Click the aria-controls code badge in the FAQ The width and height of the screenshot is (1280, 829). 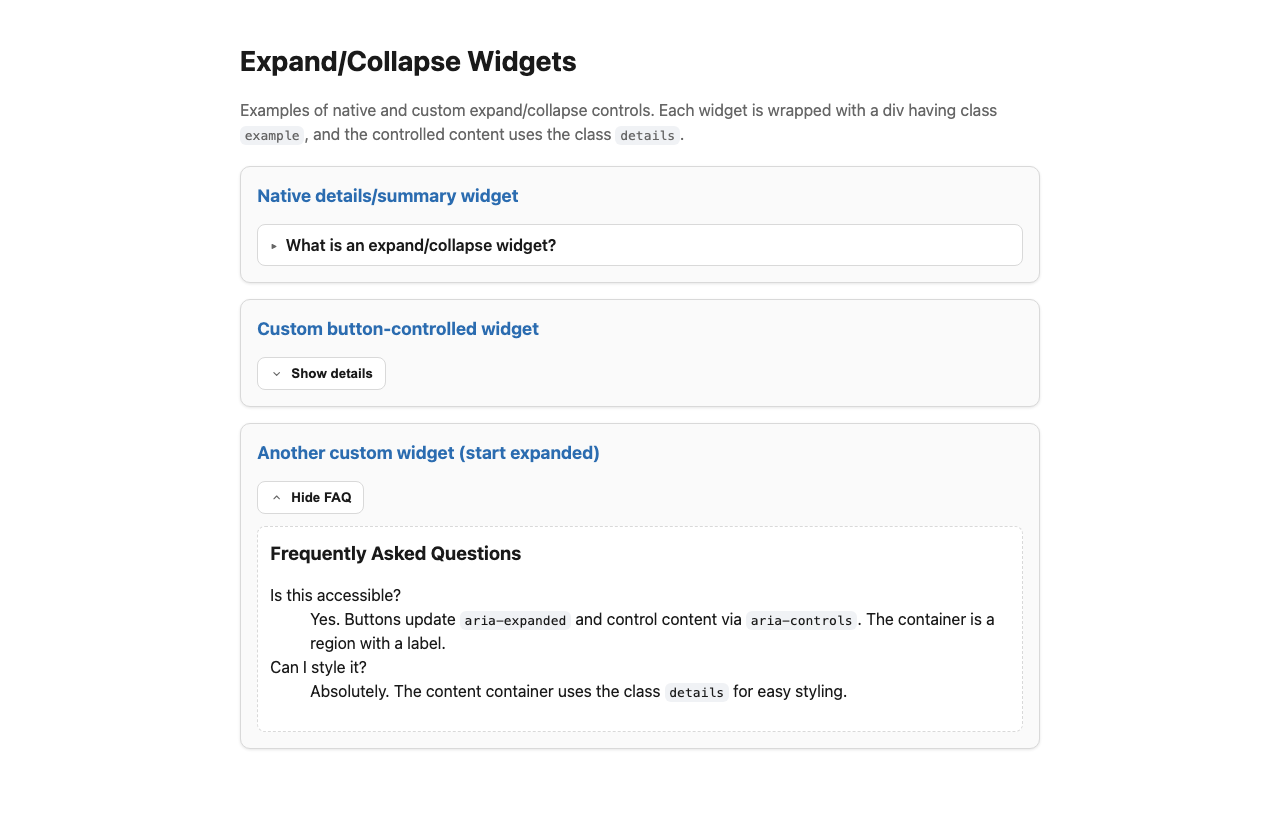(801, 620)
